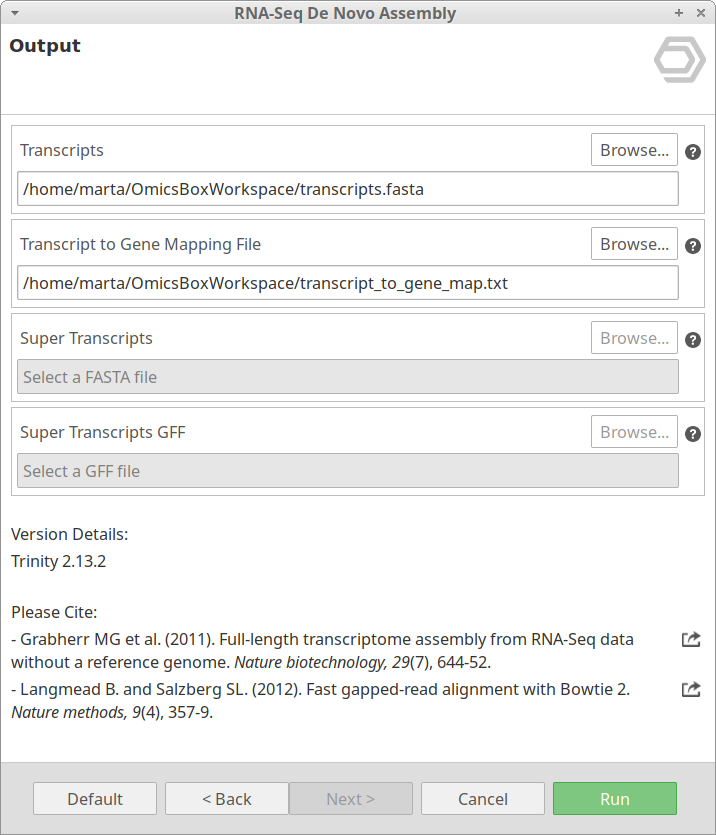
Task: Go back with the Back button
Action: (x=227, y=799)
